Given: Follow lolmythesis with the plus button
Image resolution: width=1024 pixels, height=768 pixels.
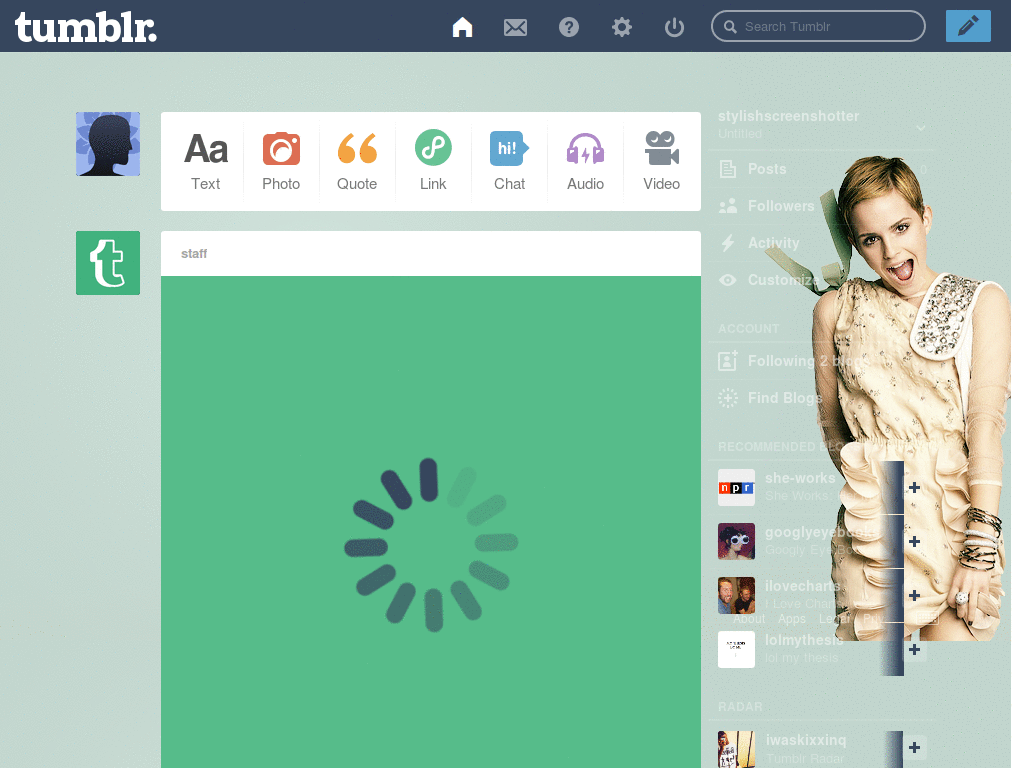Looking at the screenshot, I should tap(914, 649).
